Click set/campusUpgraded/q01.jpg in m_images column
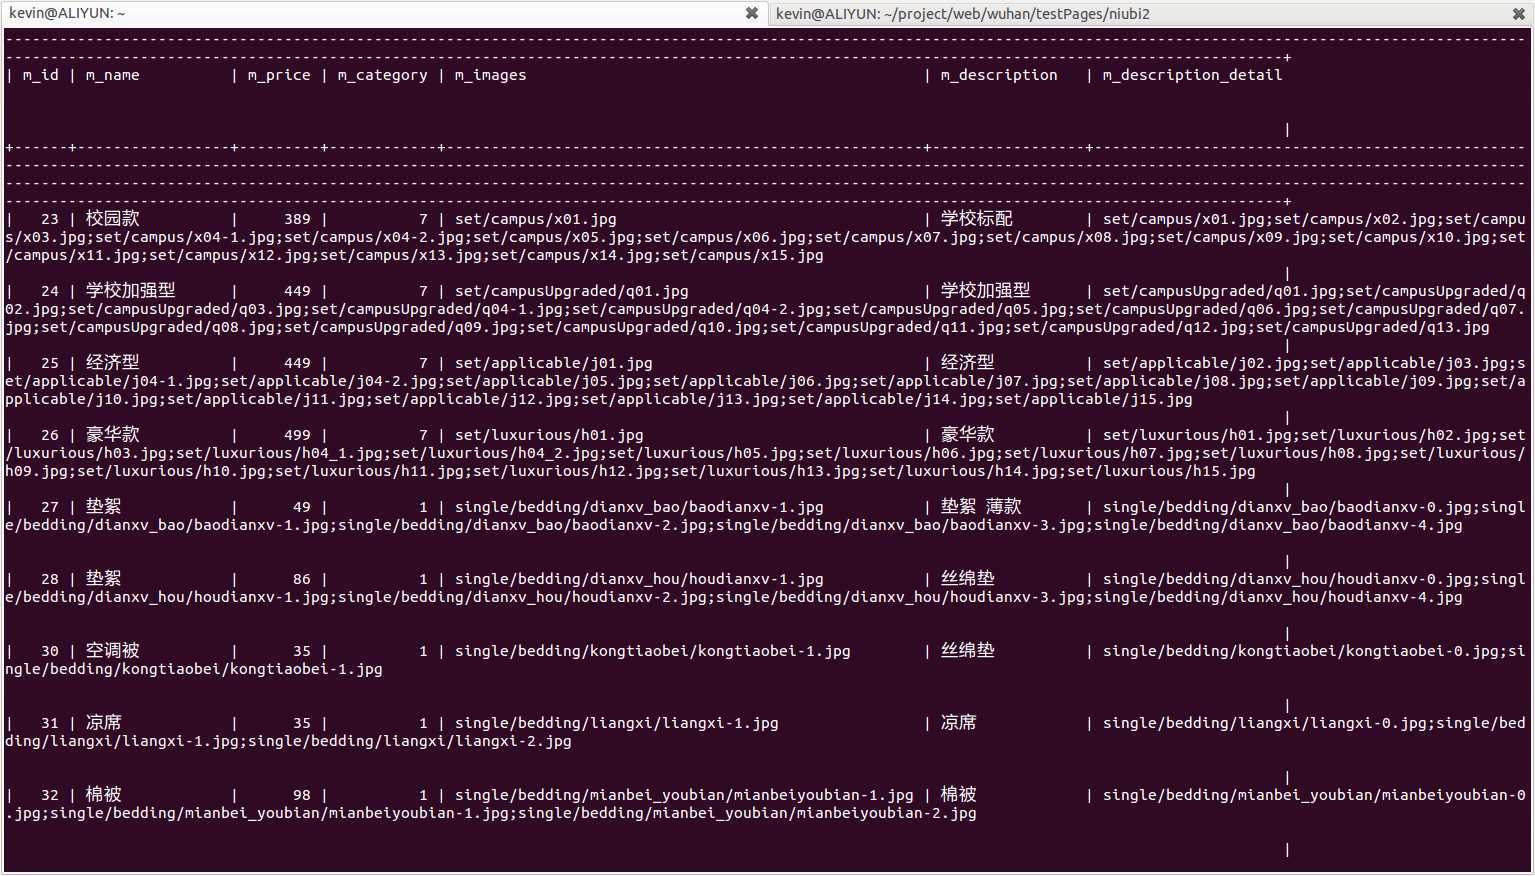 (571, 291)
